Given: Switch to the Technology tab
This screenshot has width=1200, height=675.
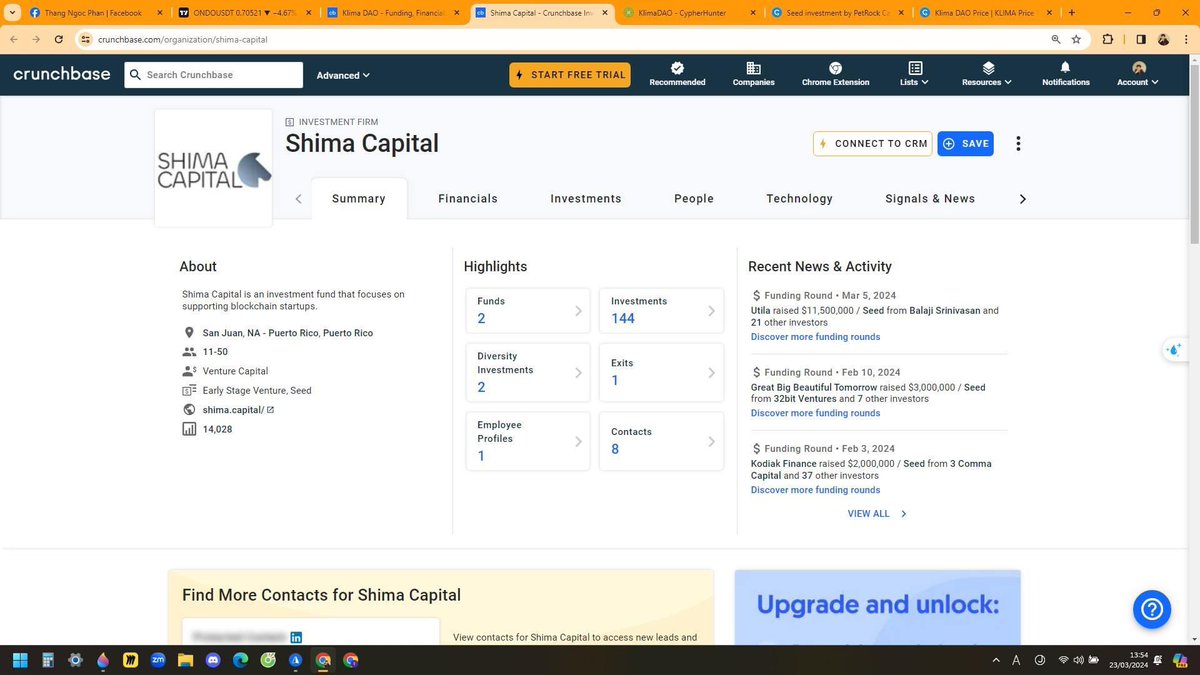Looking at the screenshot, I should coord(799,199).
